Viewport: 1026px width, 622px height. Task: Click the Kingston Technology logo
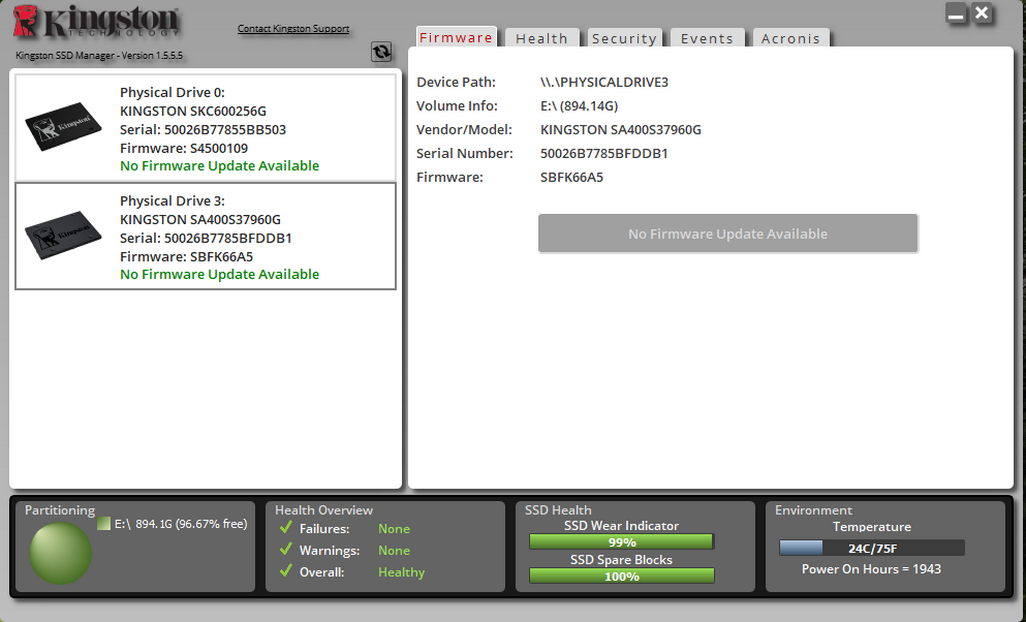click(x=98, y=23)
